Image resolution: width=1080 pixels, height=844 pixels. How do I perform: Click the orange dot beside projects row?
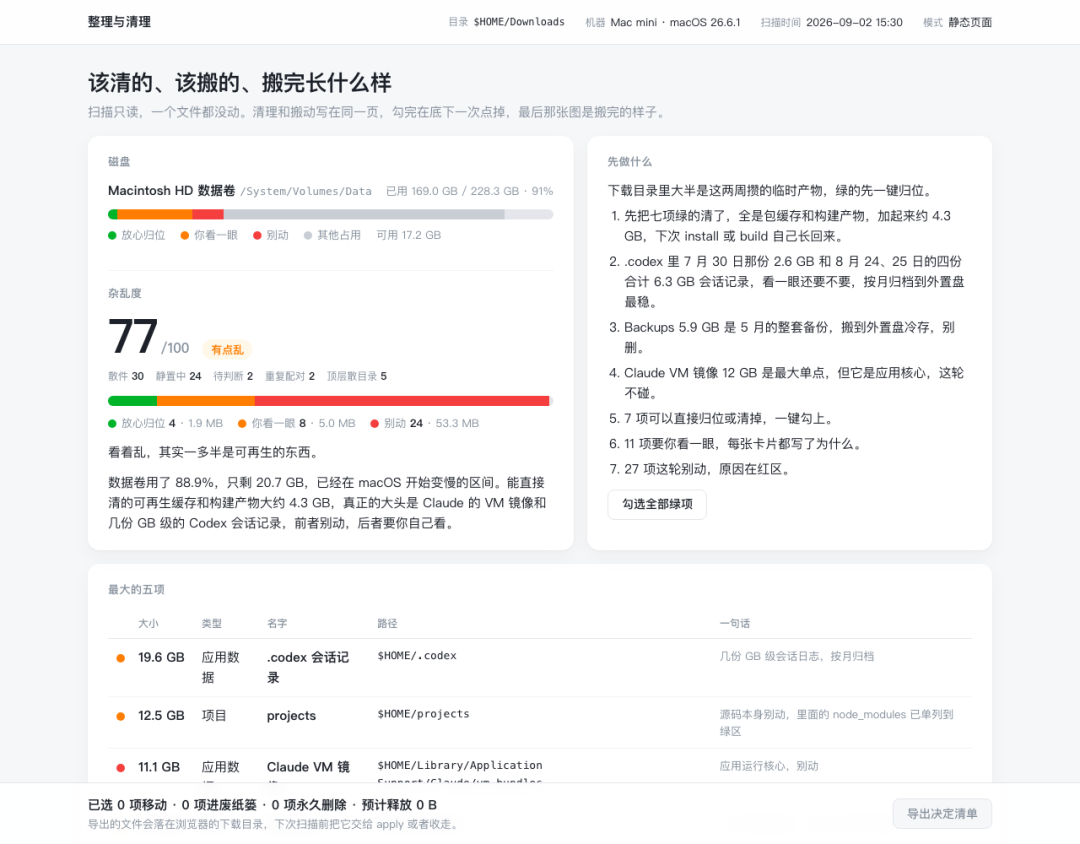pos(121,717)
